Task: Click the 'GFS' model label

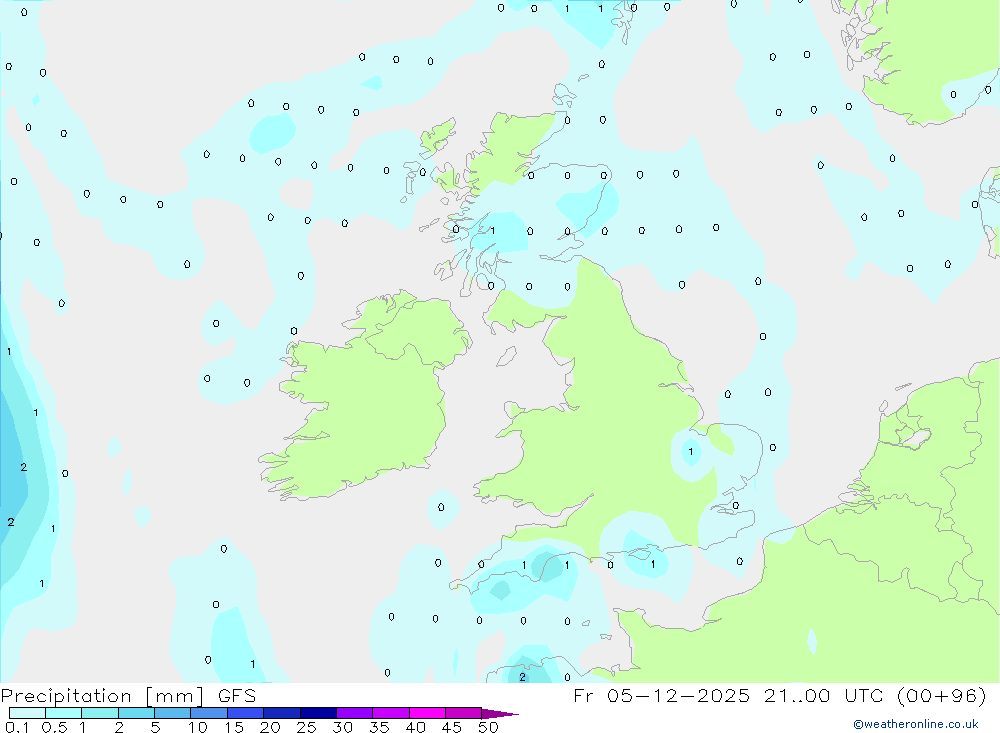Action: click(237, 695)
